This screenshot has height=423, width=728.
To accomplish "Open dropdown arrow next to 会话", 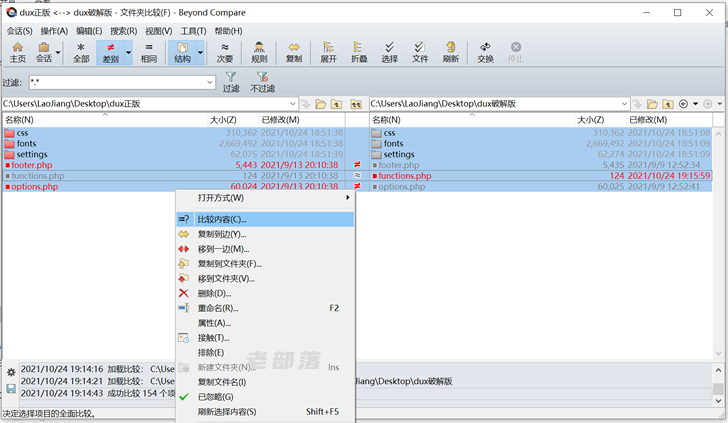I will [58, 52].
